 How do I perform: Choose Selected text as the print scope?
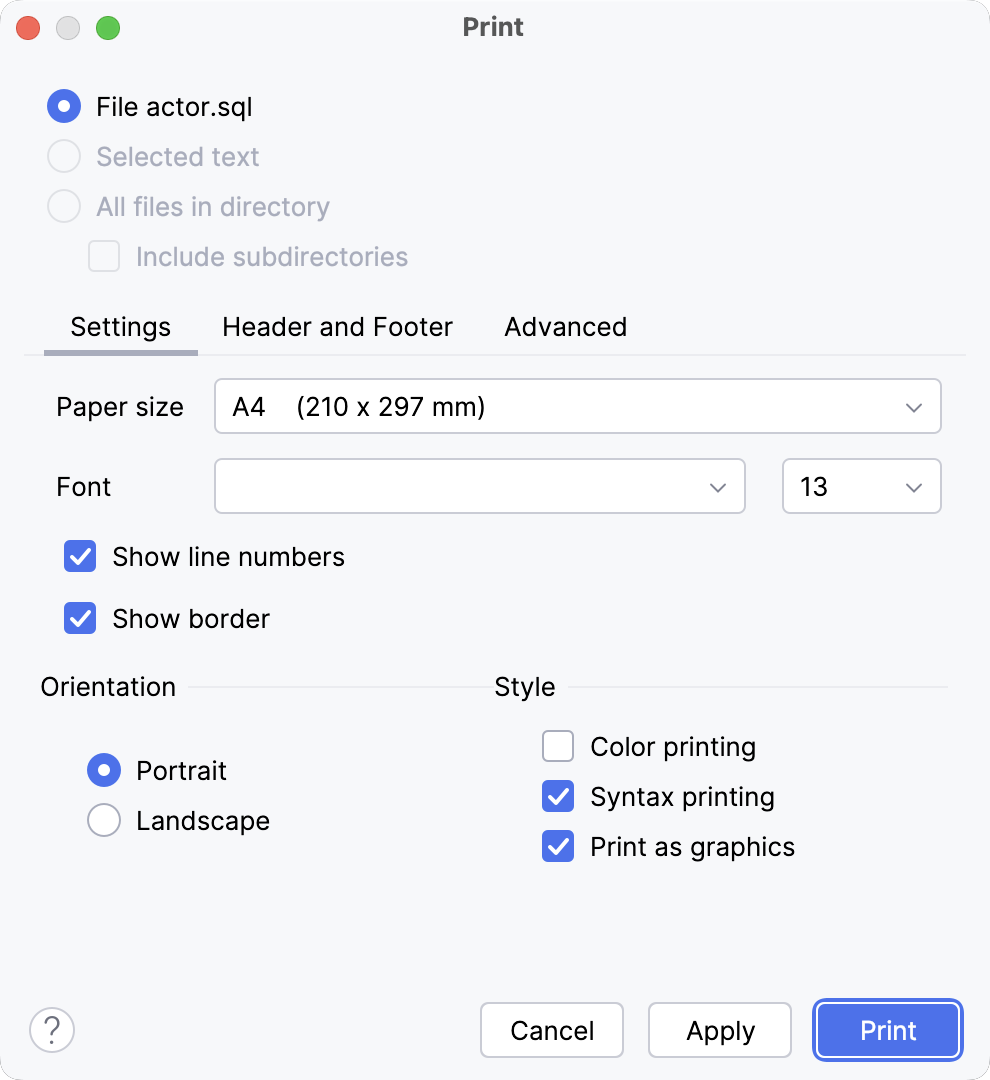63,156
